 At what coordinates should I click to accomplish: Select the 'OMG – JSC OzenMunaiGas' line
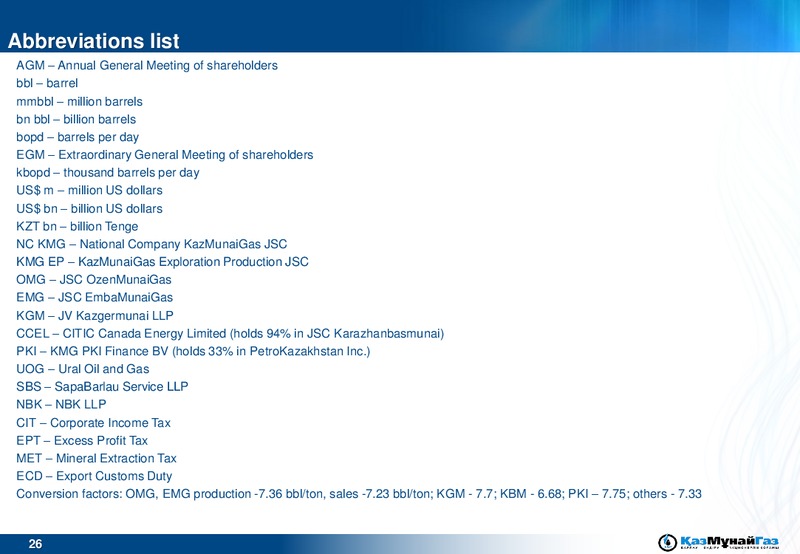pyautogui.click(x=94, y=280)
